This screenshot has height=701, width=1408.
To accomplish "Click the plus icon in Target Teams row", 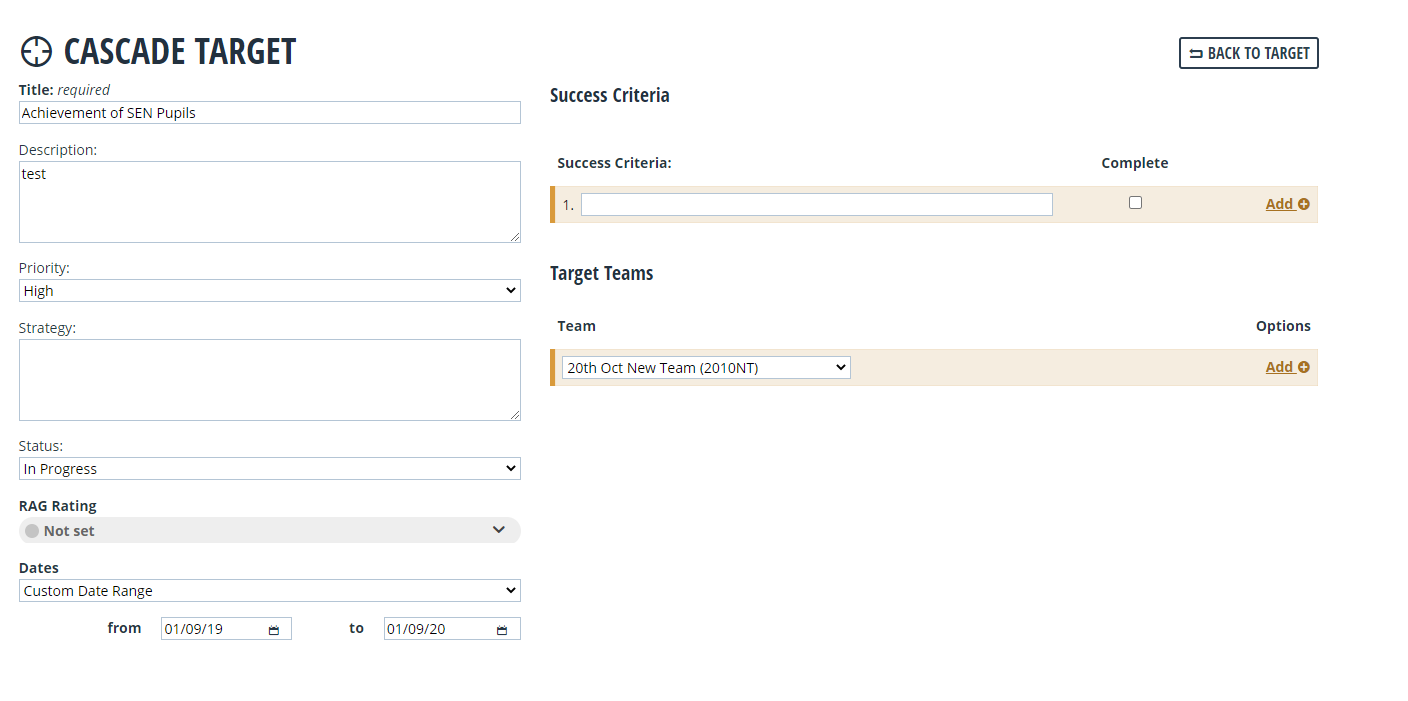I will 1304,367.
